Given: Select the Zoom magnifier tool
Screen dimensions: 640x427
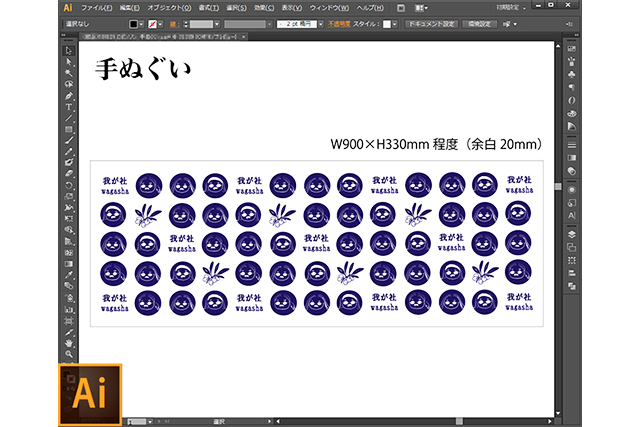Looking at the screenshot, I should [x=69, y=354].
